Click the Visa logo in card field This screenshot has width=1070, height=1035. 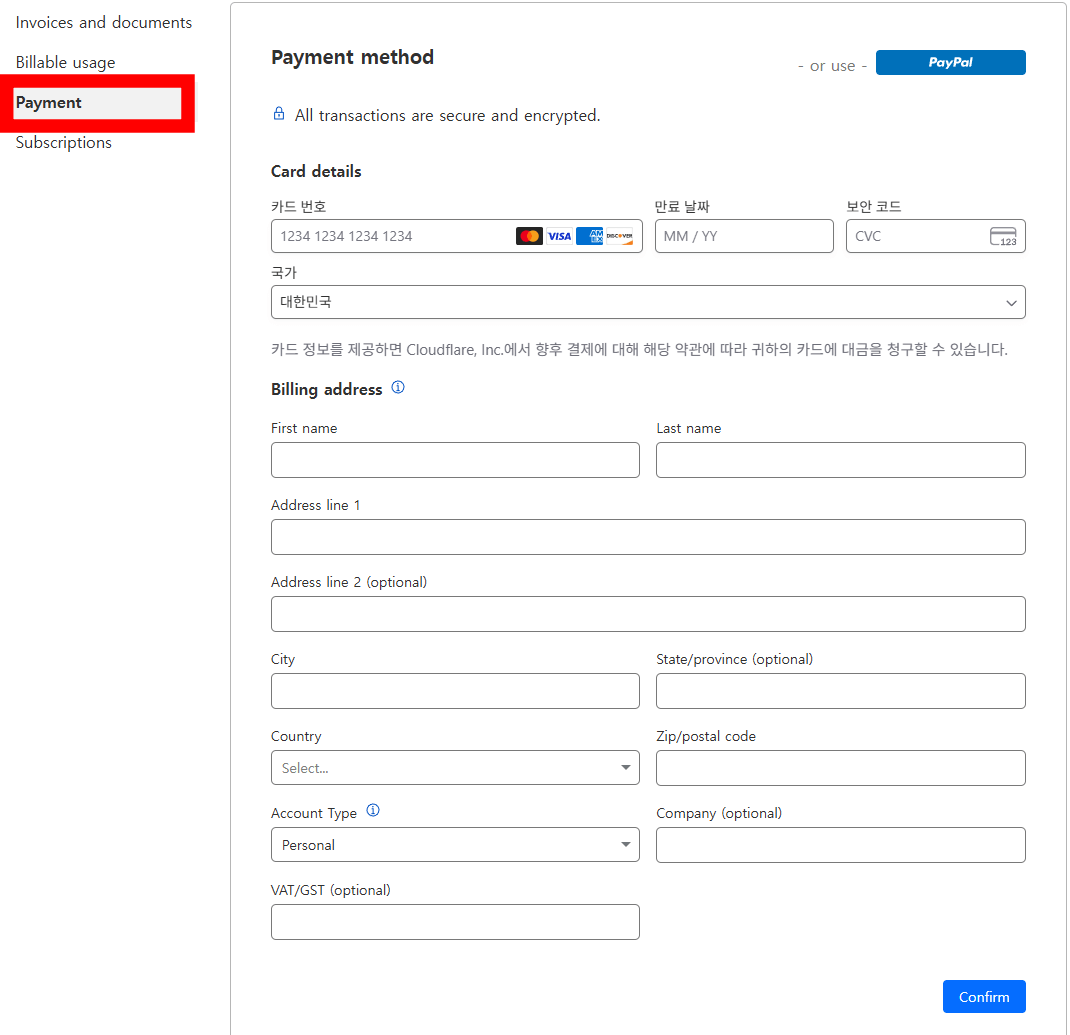[560, 236]
